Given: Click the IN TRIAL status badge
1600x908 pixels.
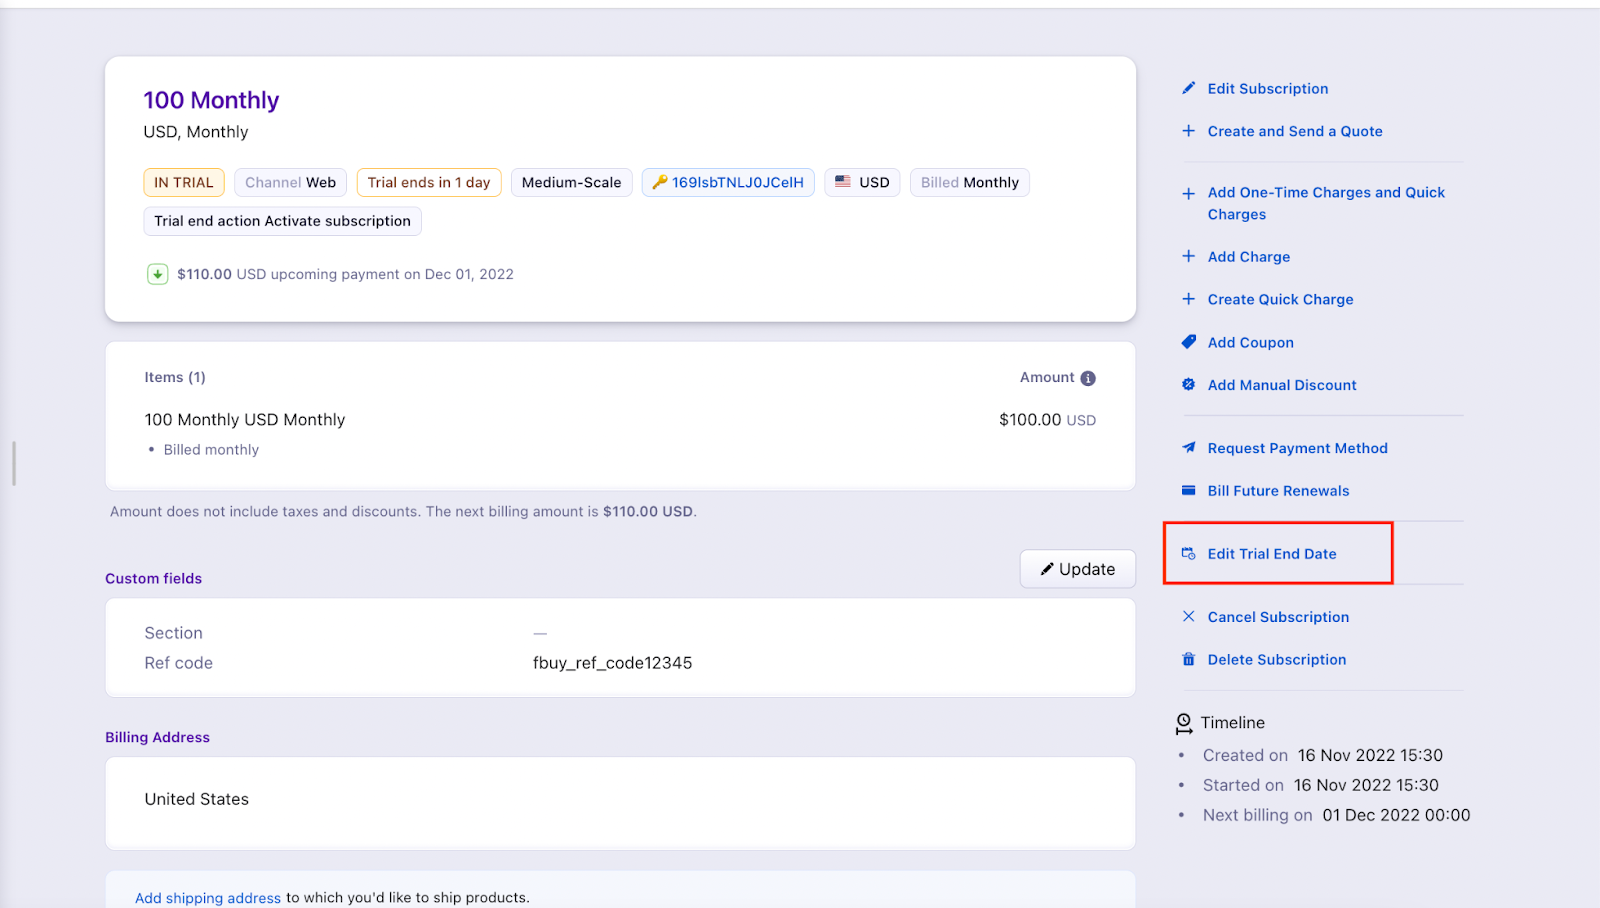Looking at the screenshot, I should 183,182.
